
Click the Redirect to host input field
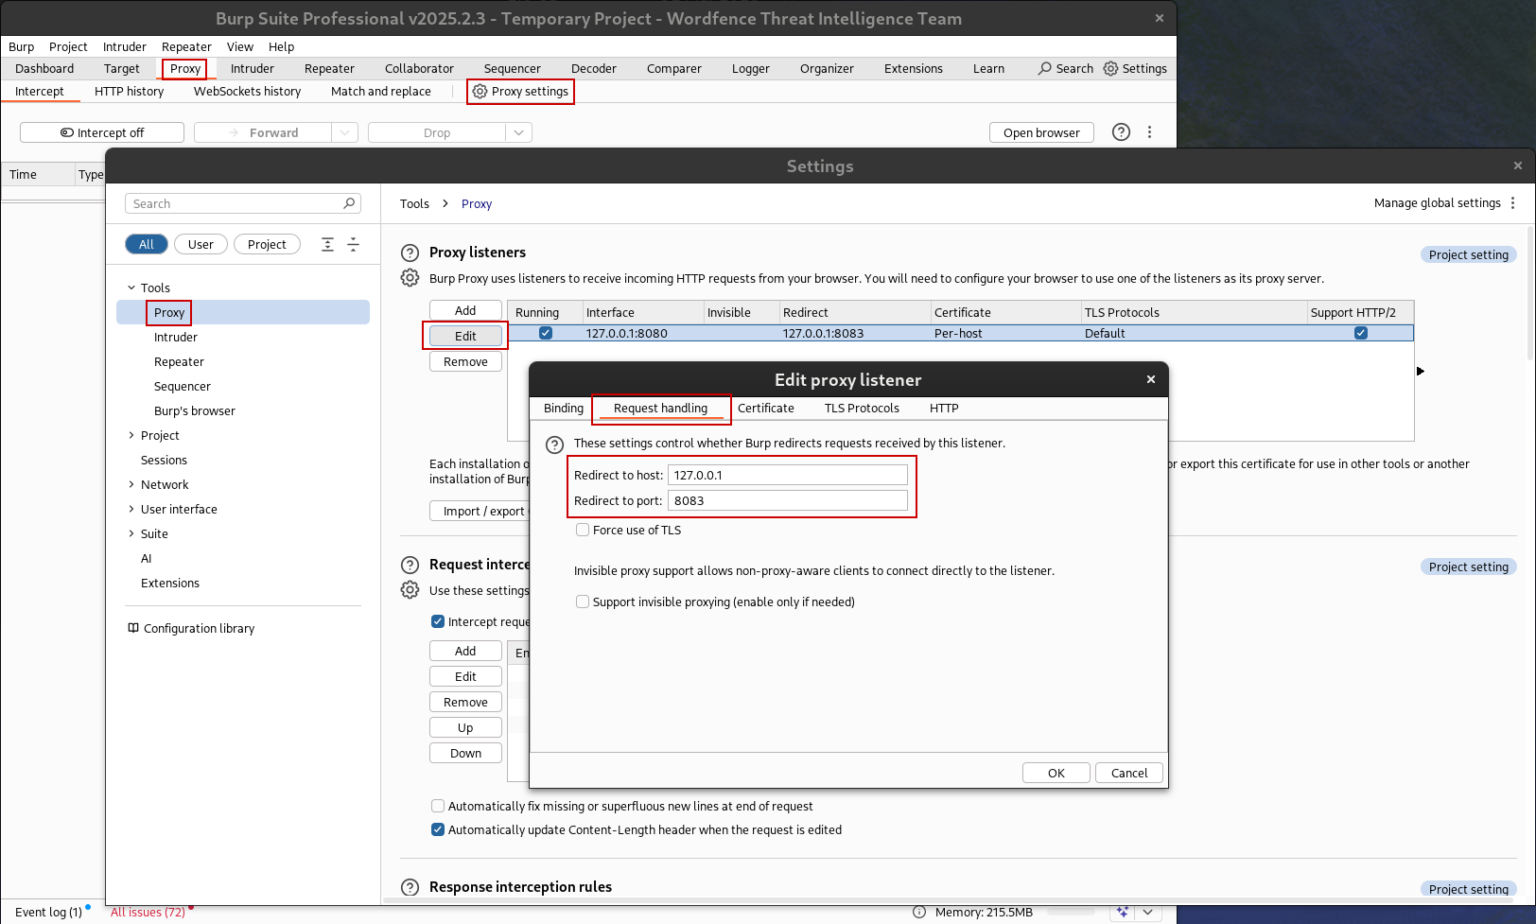point(788,475)
